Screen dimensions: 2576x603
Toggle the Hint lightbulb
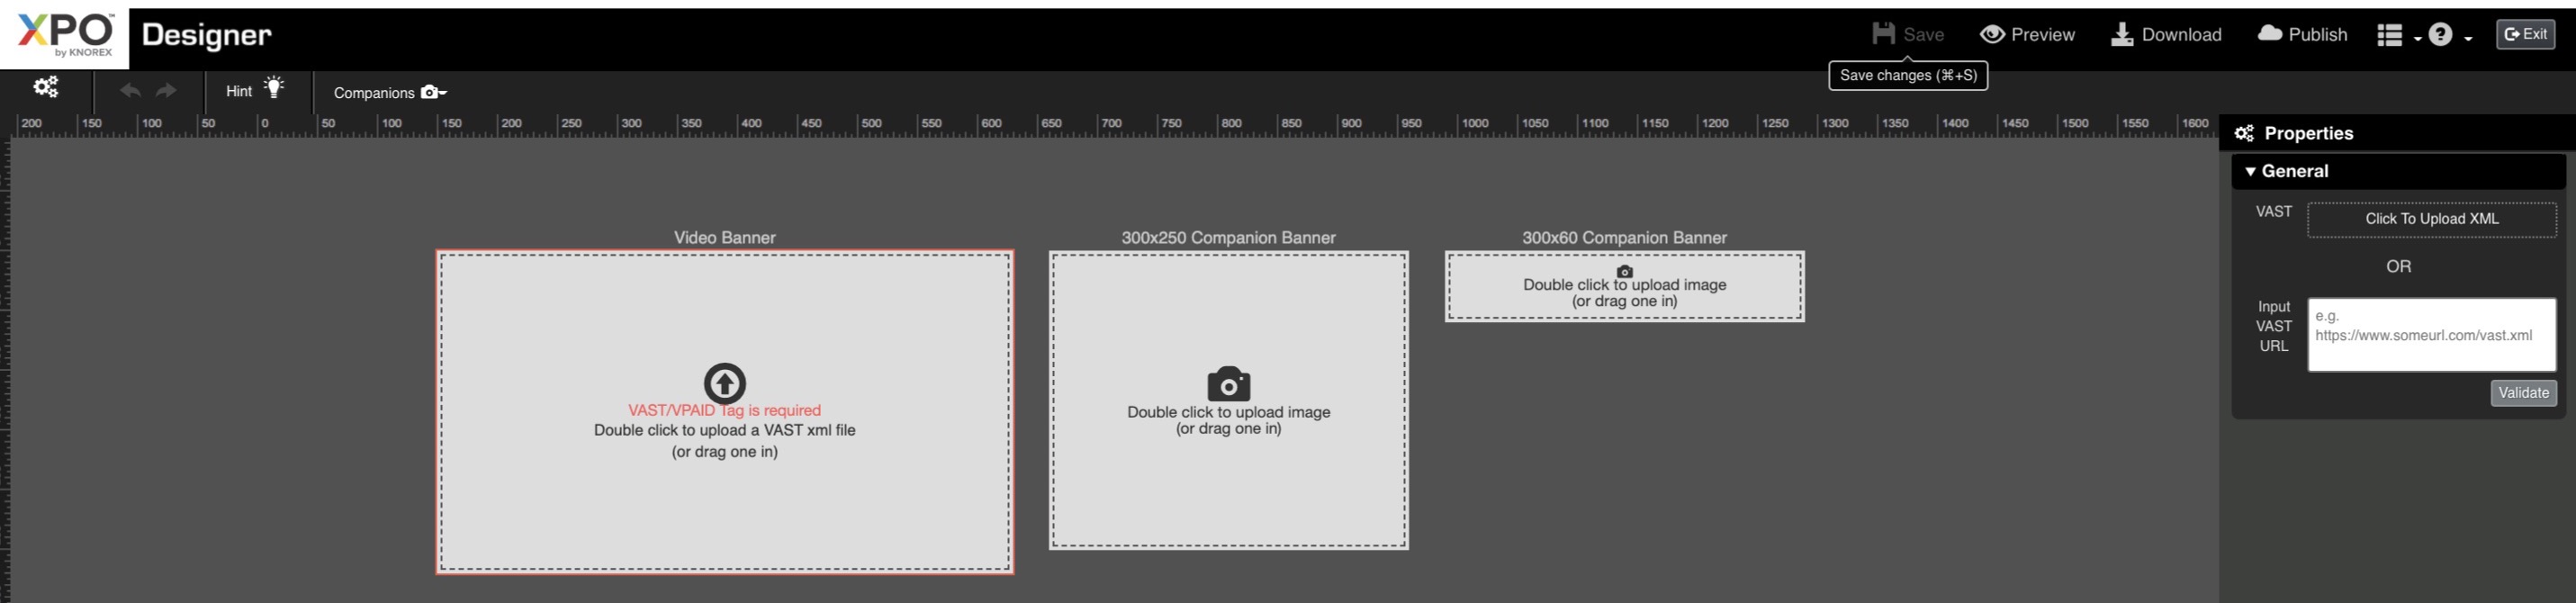[273, 88]
